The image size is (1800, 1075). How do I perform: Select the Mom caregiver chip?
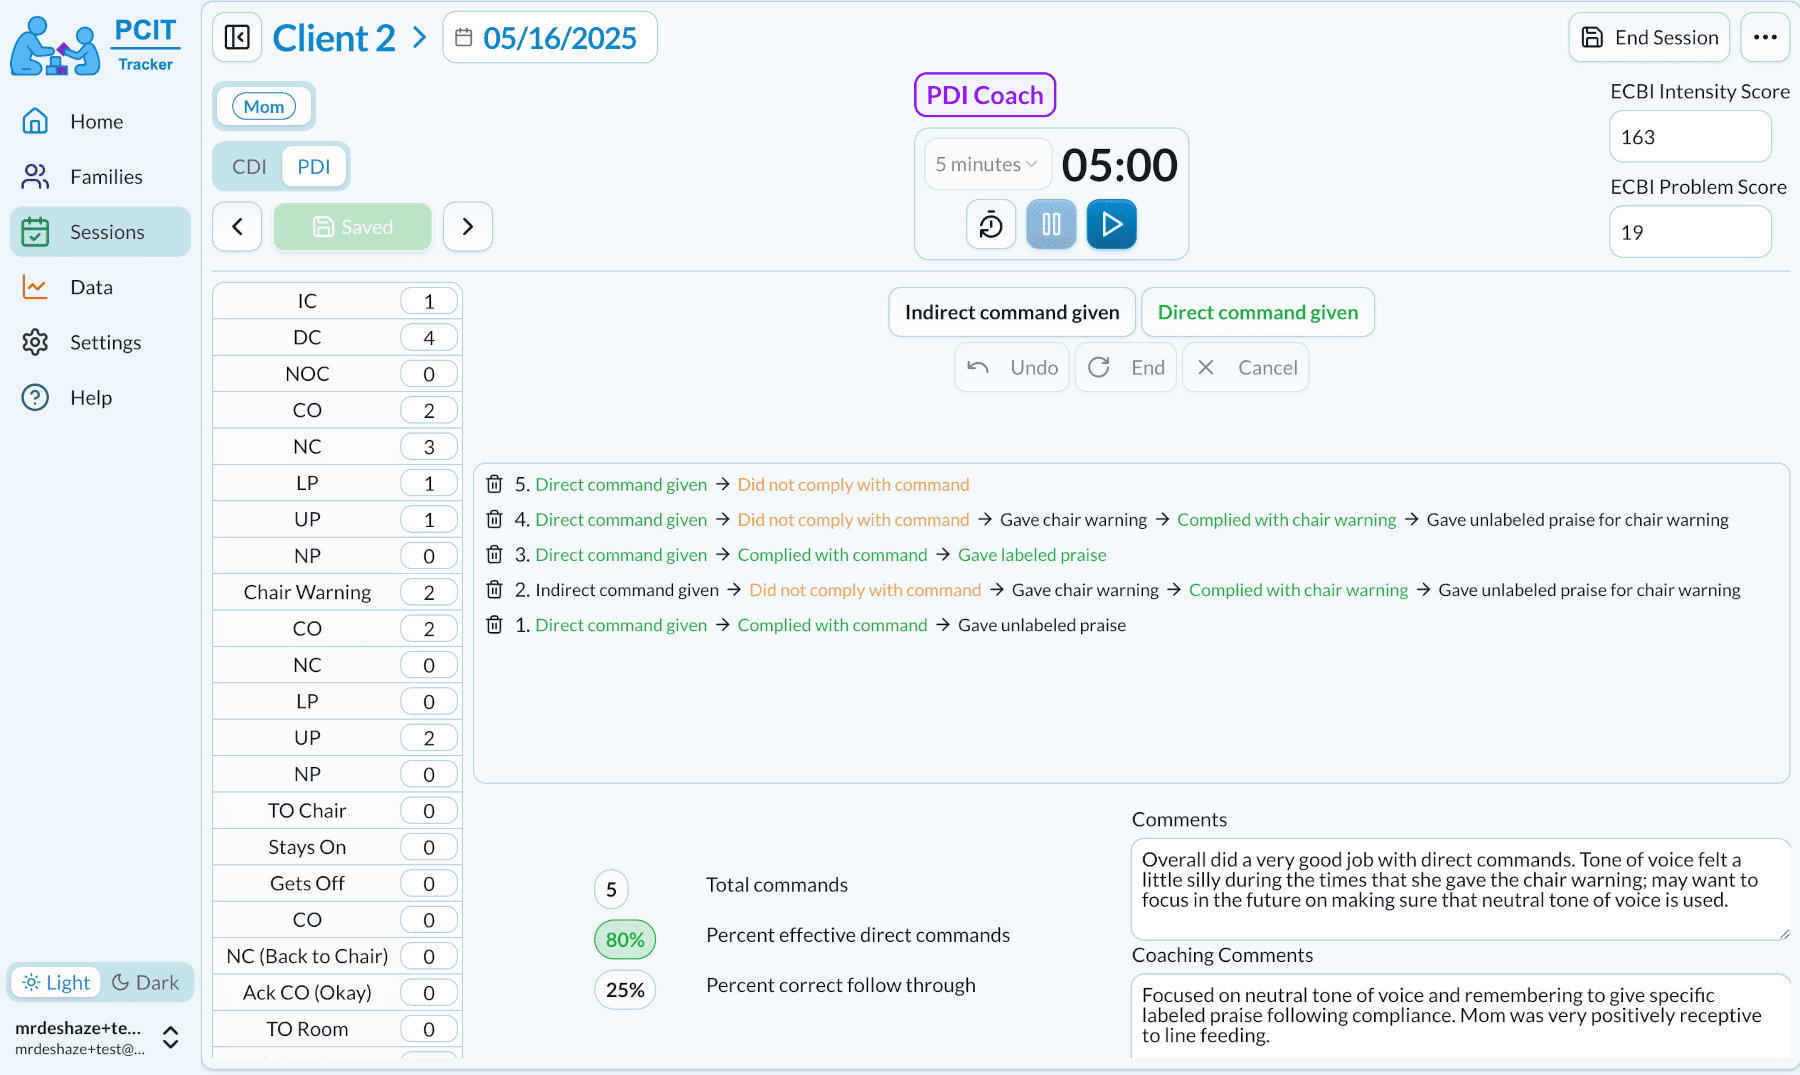(264, 107)
